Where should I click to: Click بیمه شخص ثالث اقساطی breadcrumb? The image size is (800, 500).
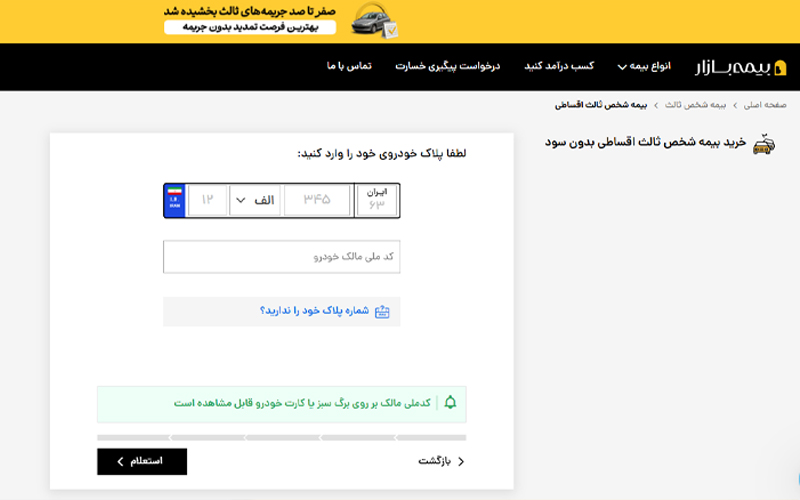point(601,105)
